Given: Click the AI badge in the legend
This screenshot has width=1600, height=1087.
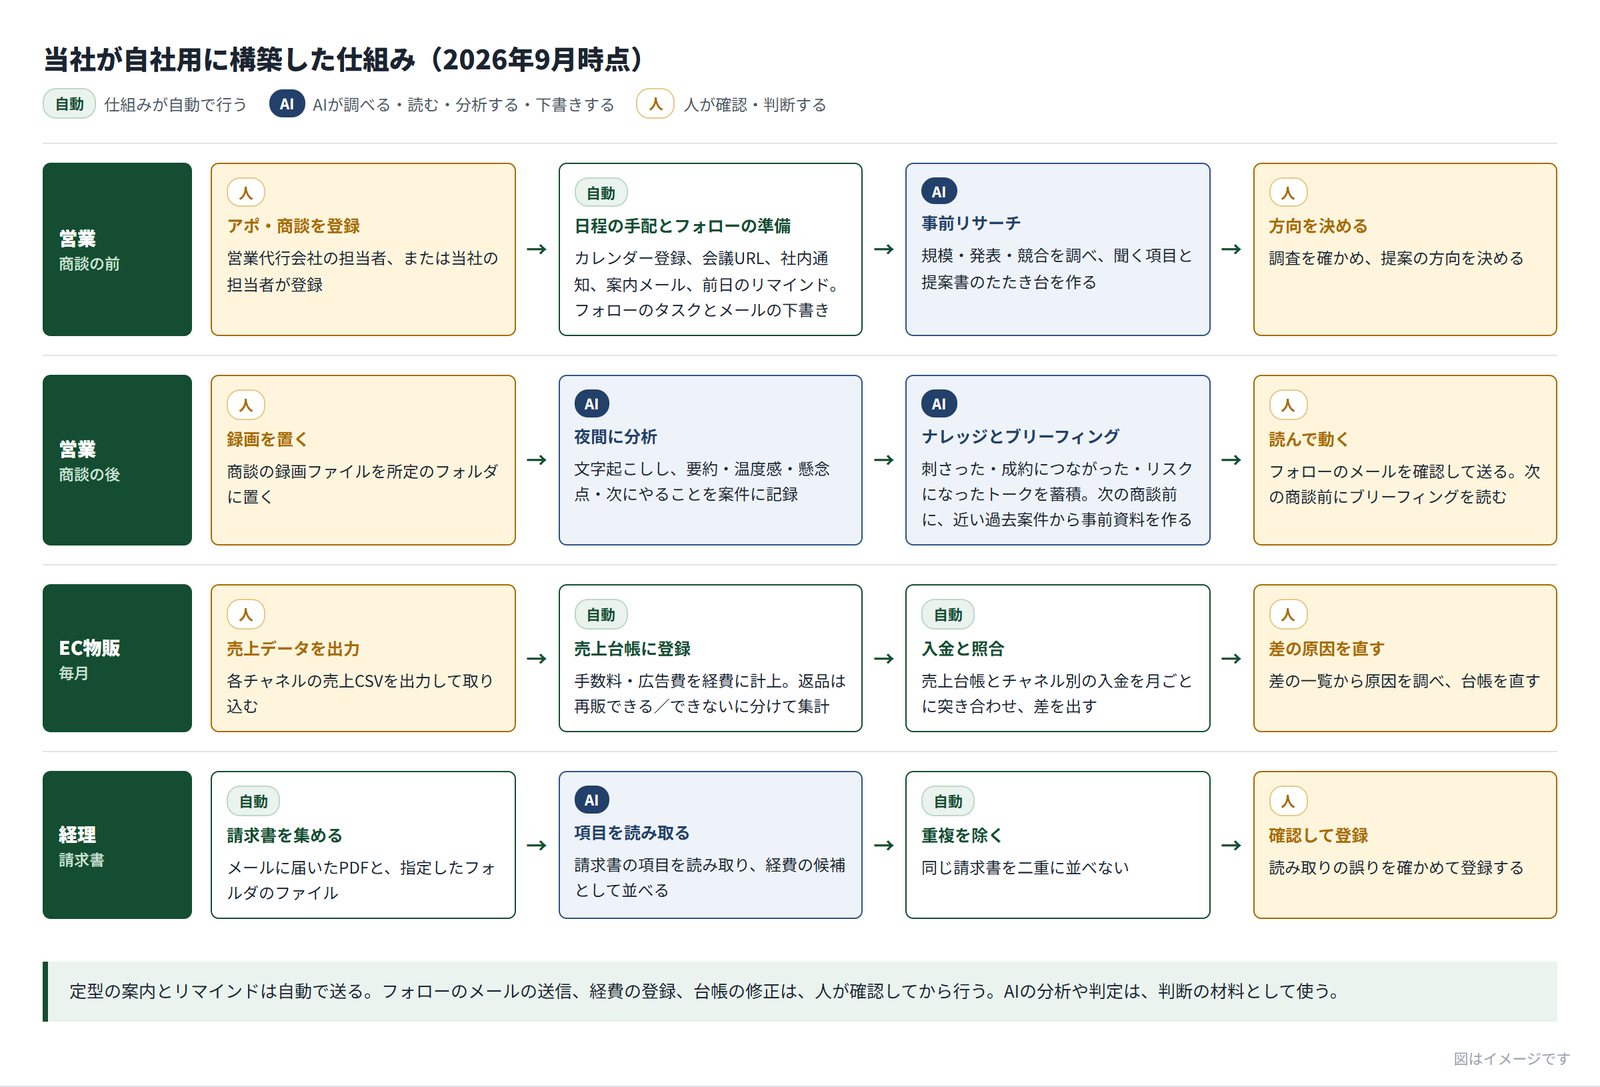Looking at the screenshot, I should (x=287, y=104).
